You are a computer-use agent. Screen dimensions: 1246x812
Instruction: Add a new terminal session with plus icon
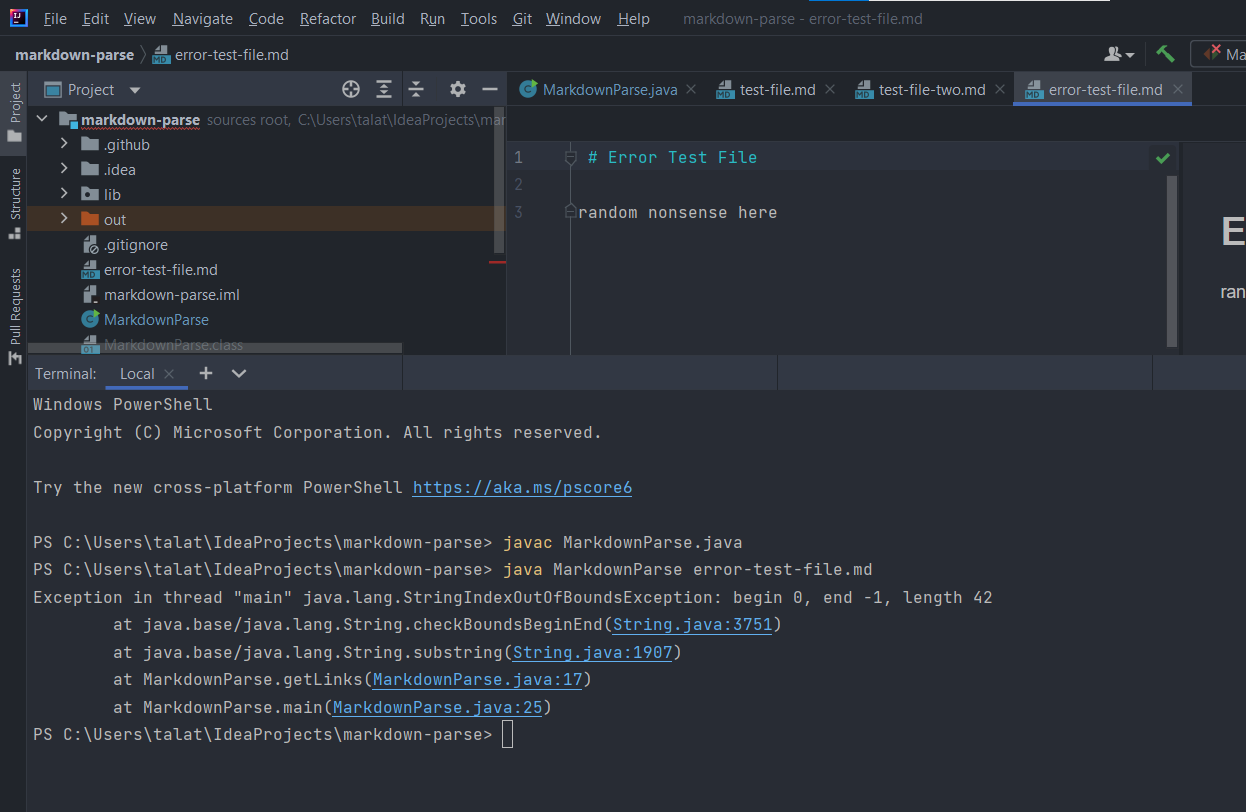tap(206, 373)
